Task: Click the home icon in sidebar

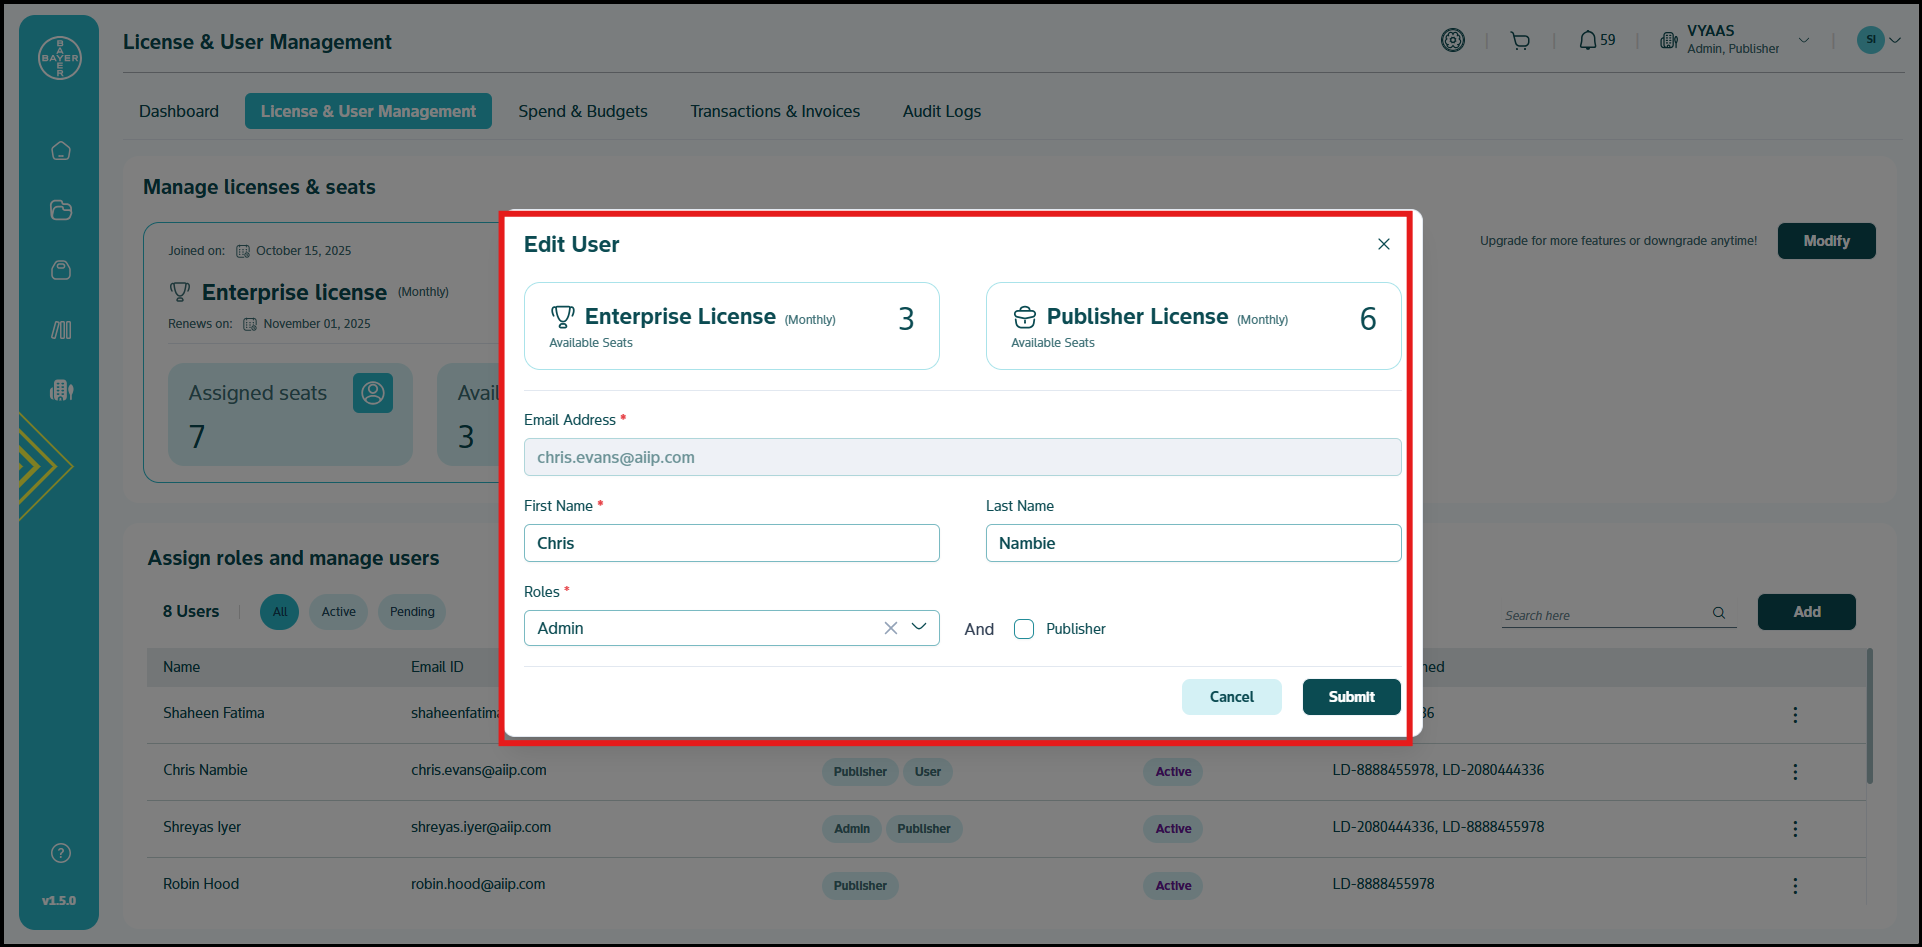Action: [61, 151]
